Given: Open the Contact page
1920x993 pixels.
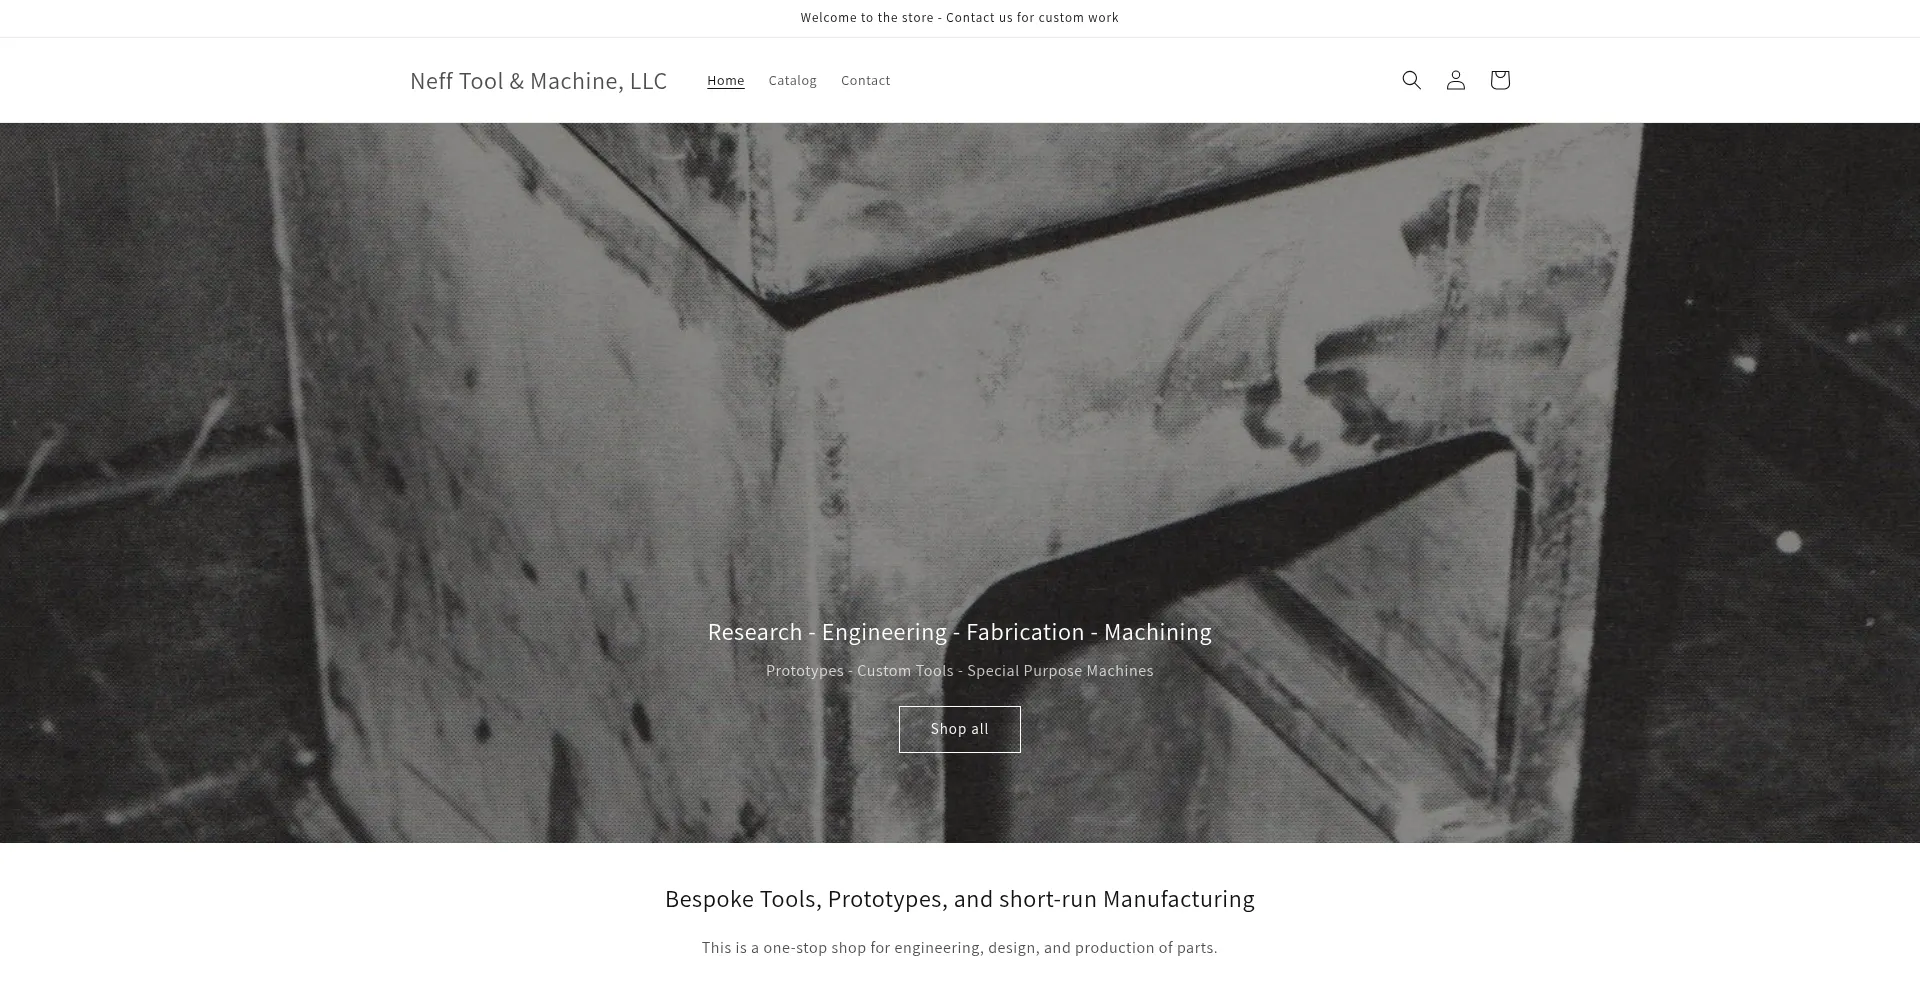Looking at the screenshot, I should 865,80.
